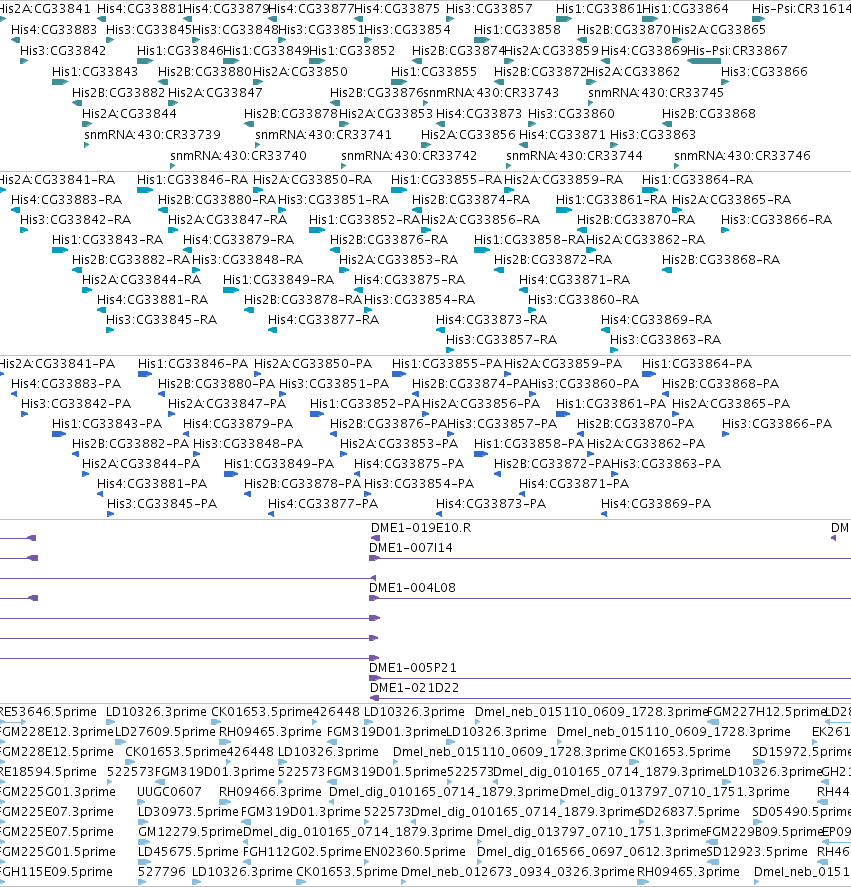Click the His2A:CG33847-PA protein label
Viewport: 851px width, 887px height.
(227, 404)
